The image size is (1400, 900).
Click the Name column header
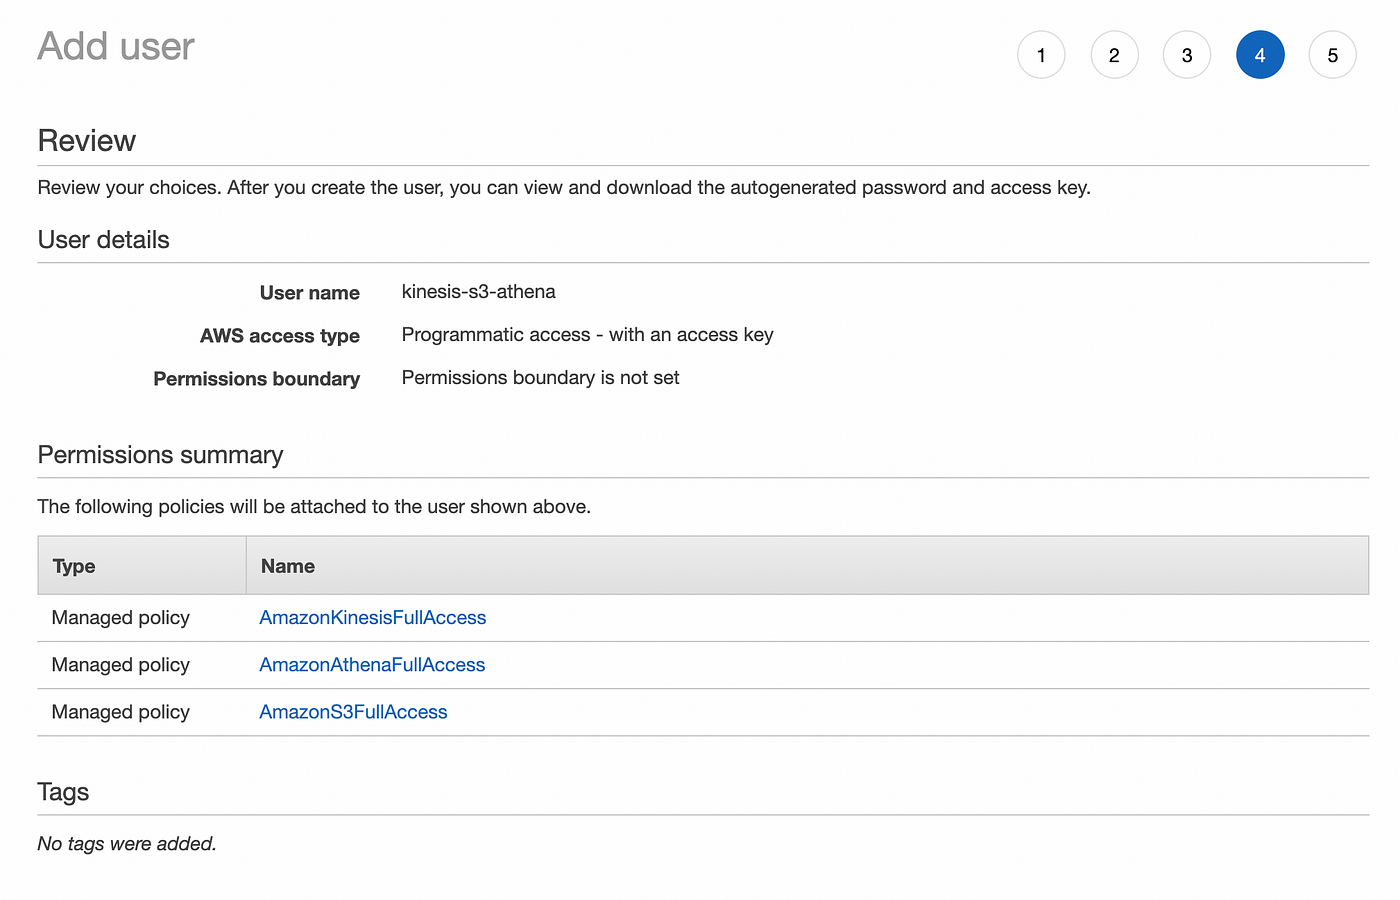click(807, 566)
